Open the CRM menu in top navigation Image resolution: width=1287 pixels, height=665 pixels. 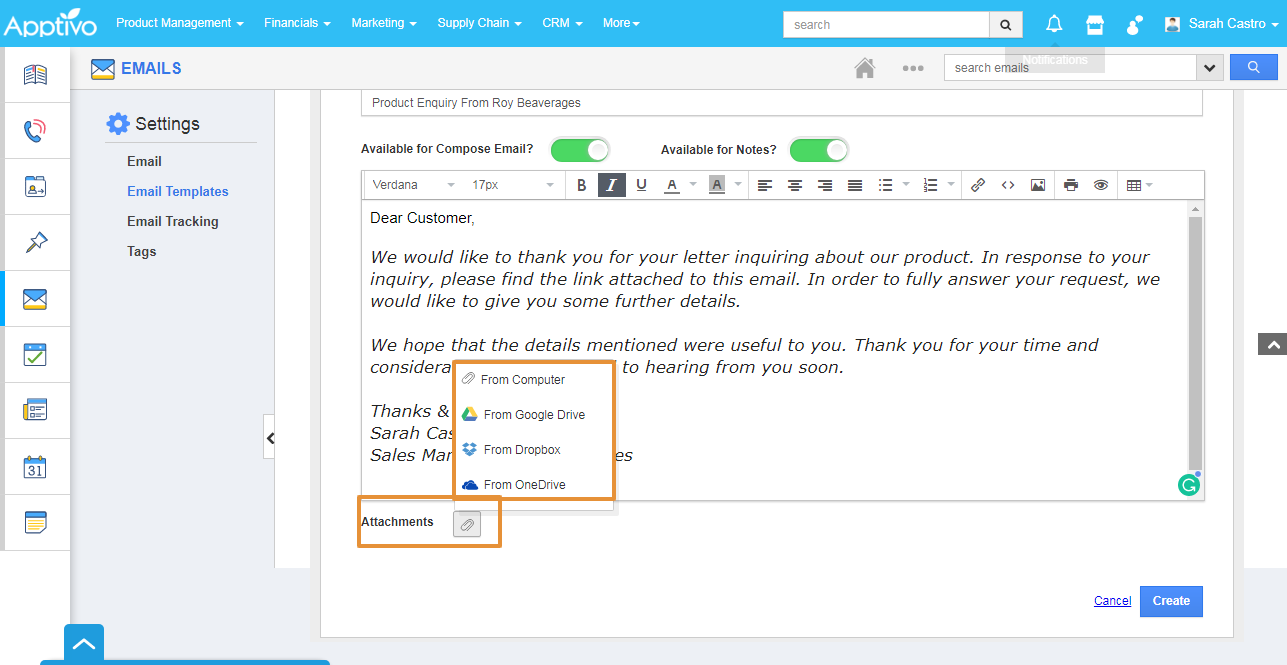[x=562, y=23]
